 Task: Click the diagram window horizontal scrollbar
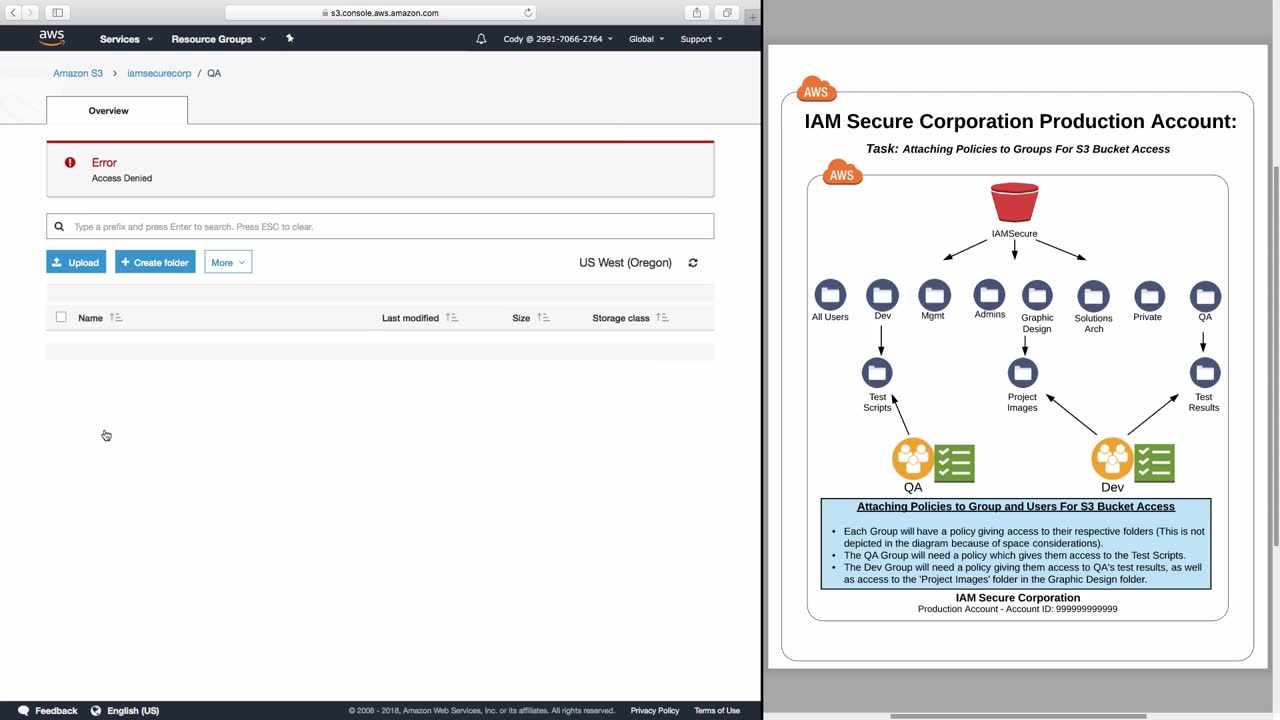point(1018,716)
